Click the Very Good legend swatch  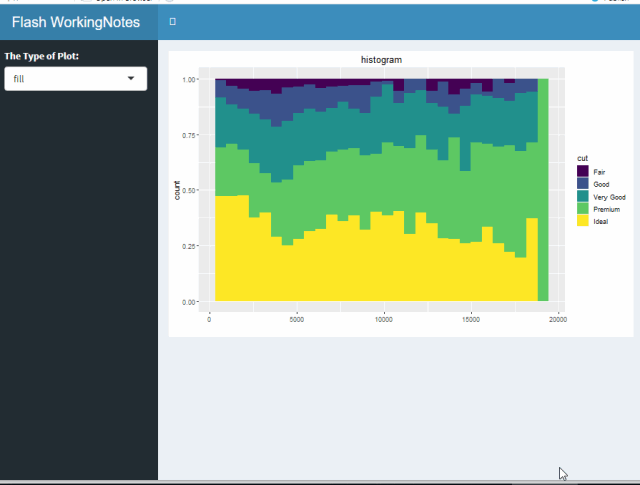[x=583, y=196]
